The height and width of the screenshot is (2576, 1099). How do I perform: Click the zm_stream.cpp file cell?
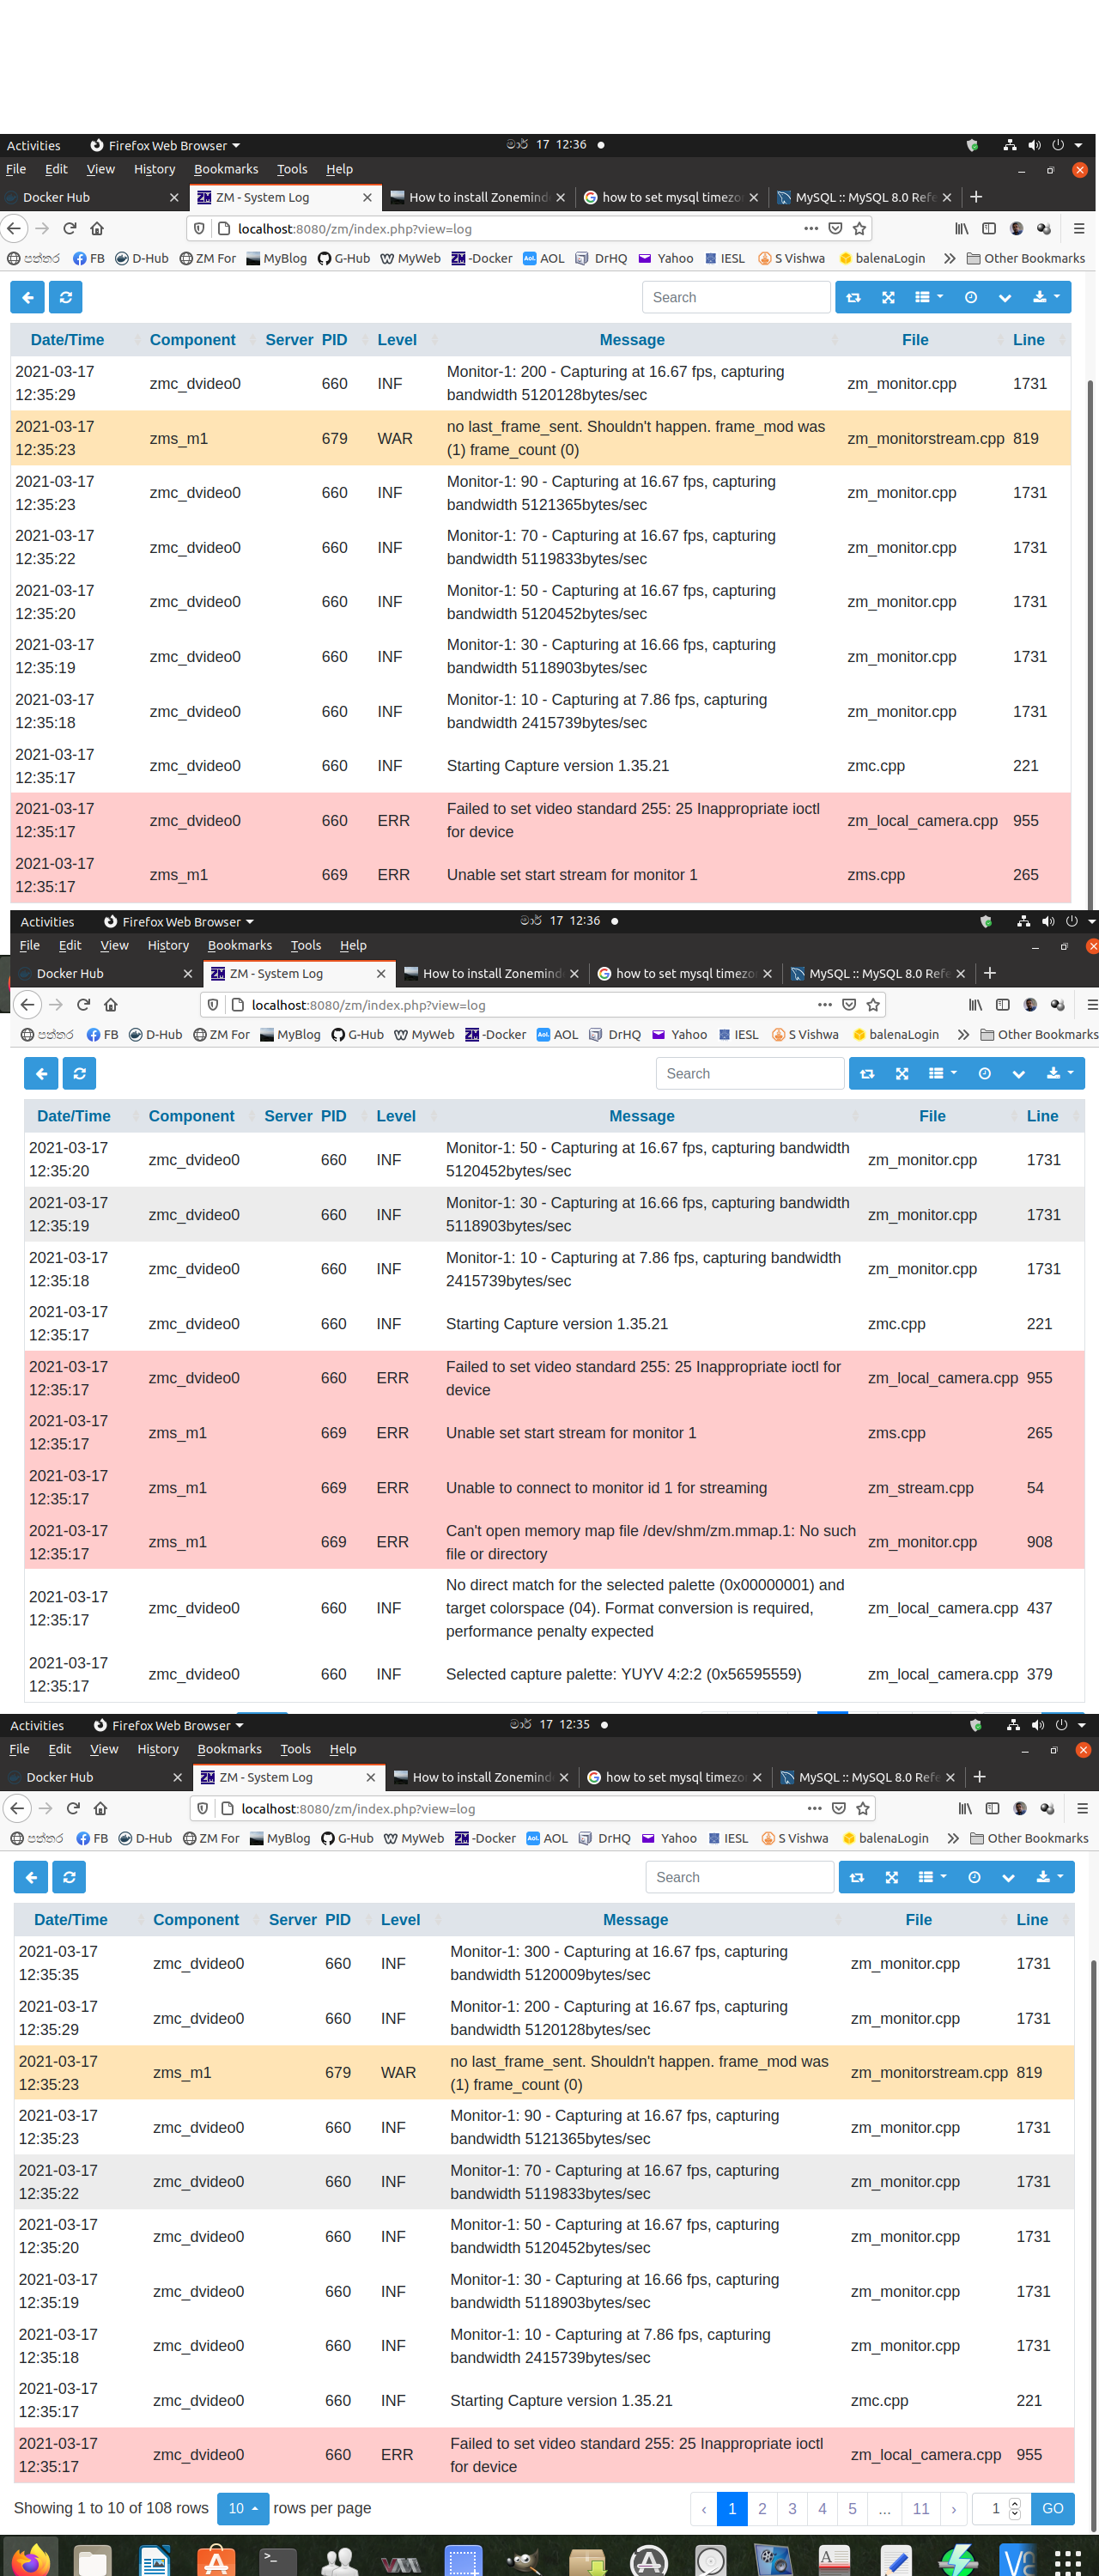920,1488
